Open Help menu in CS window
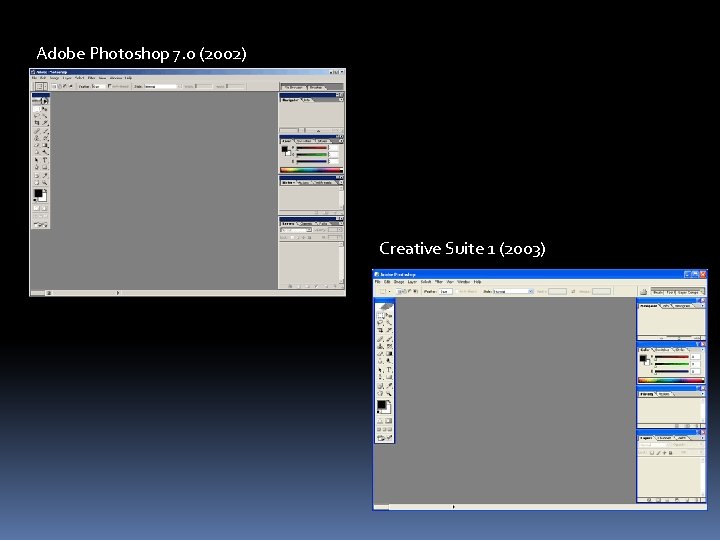The image size is (720, 540). tap(478, 281)
